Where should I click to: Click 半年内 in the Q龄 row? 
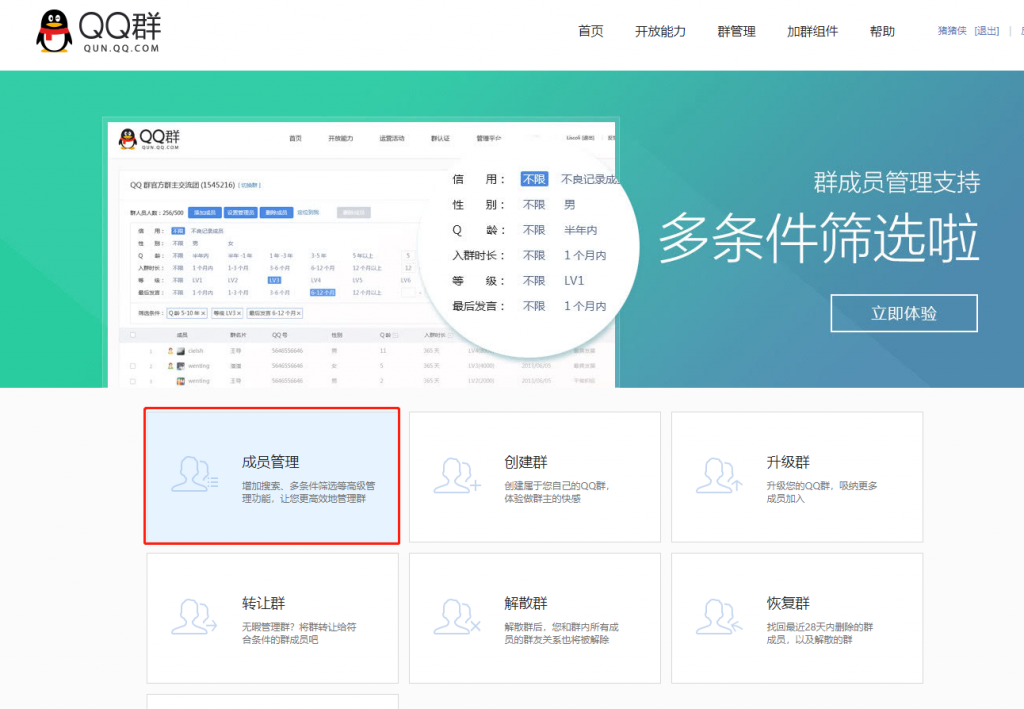pos(581,230)
